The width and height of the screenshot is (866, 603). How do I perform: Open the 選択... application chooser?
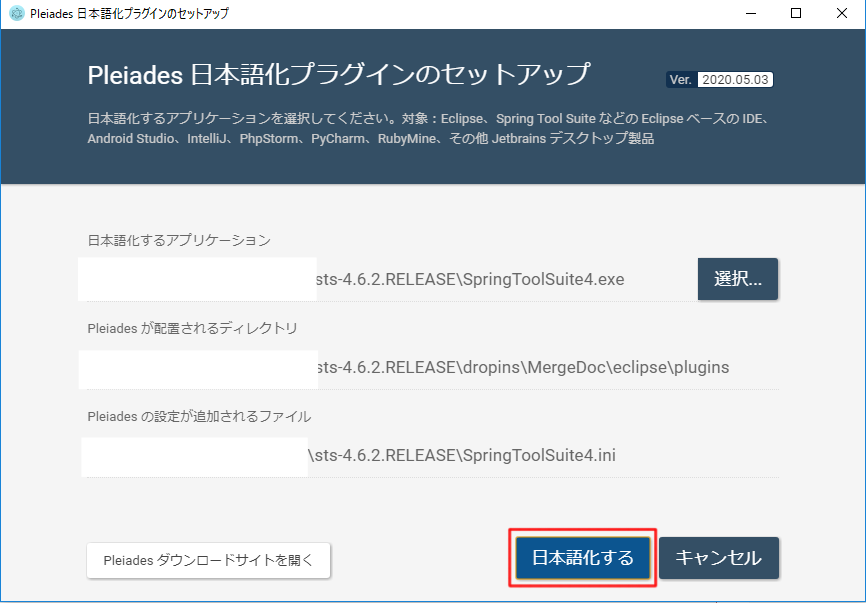738,279
